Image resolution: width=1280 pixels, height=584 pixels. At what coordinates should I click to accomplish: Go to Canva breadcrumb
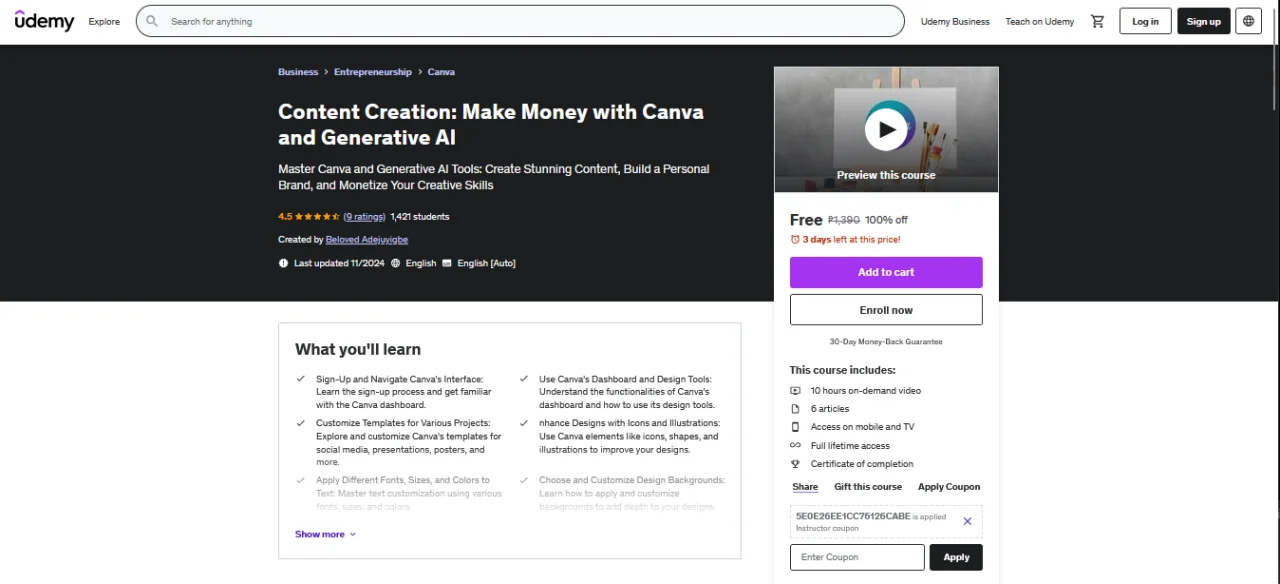click(x=441, y=72)
